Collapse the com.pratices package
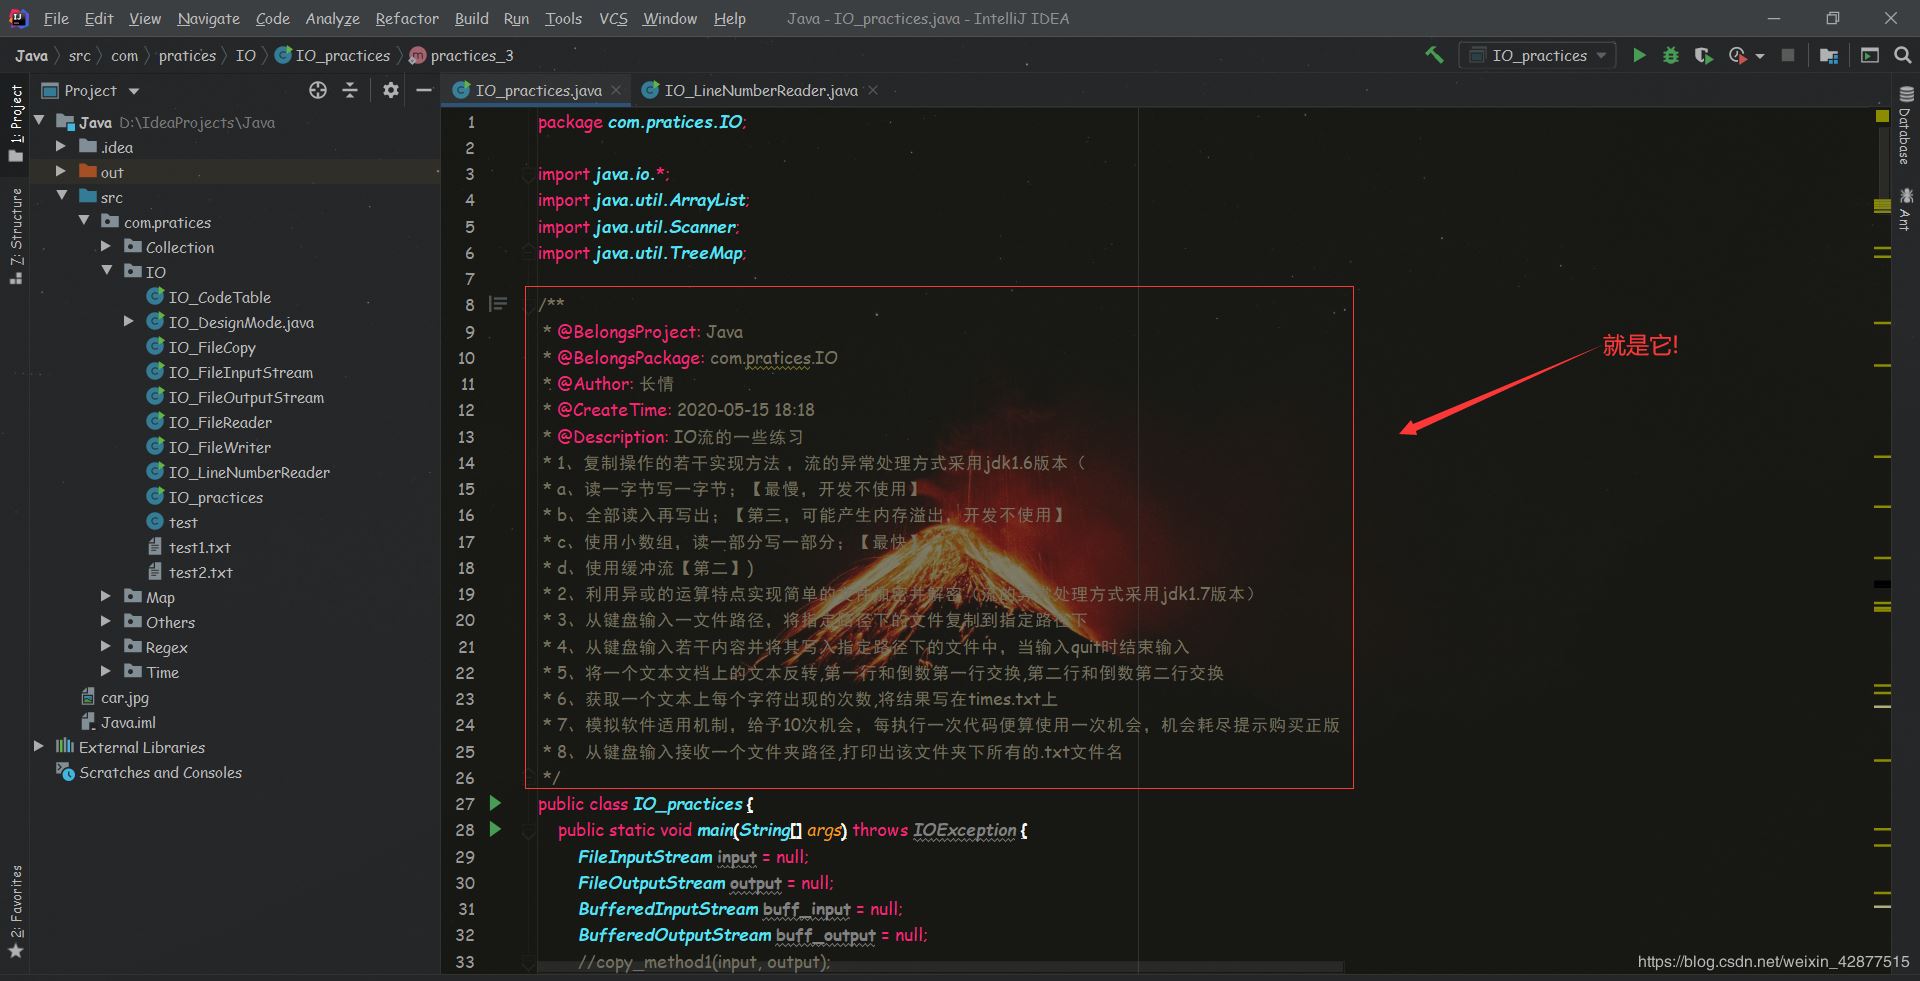This screenshot has height=981, width=1920. click(x=84, y=221)
